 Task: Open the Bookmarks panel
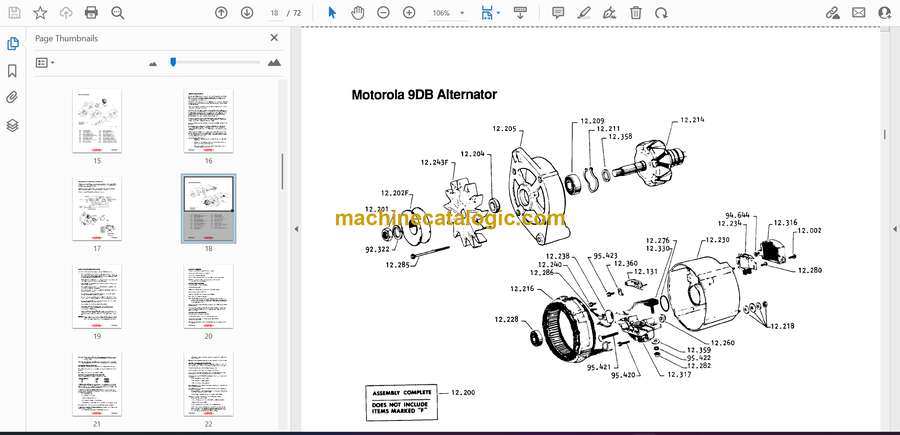(12, 71)
